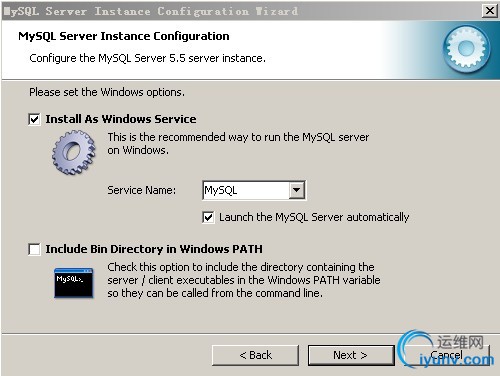Enable Install As Windows Service checkbox
The height and width of the screenshot is (376, 500).
pos(34,119)
